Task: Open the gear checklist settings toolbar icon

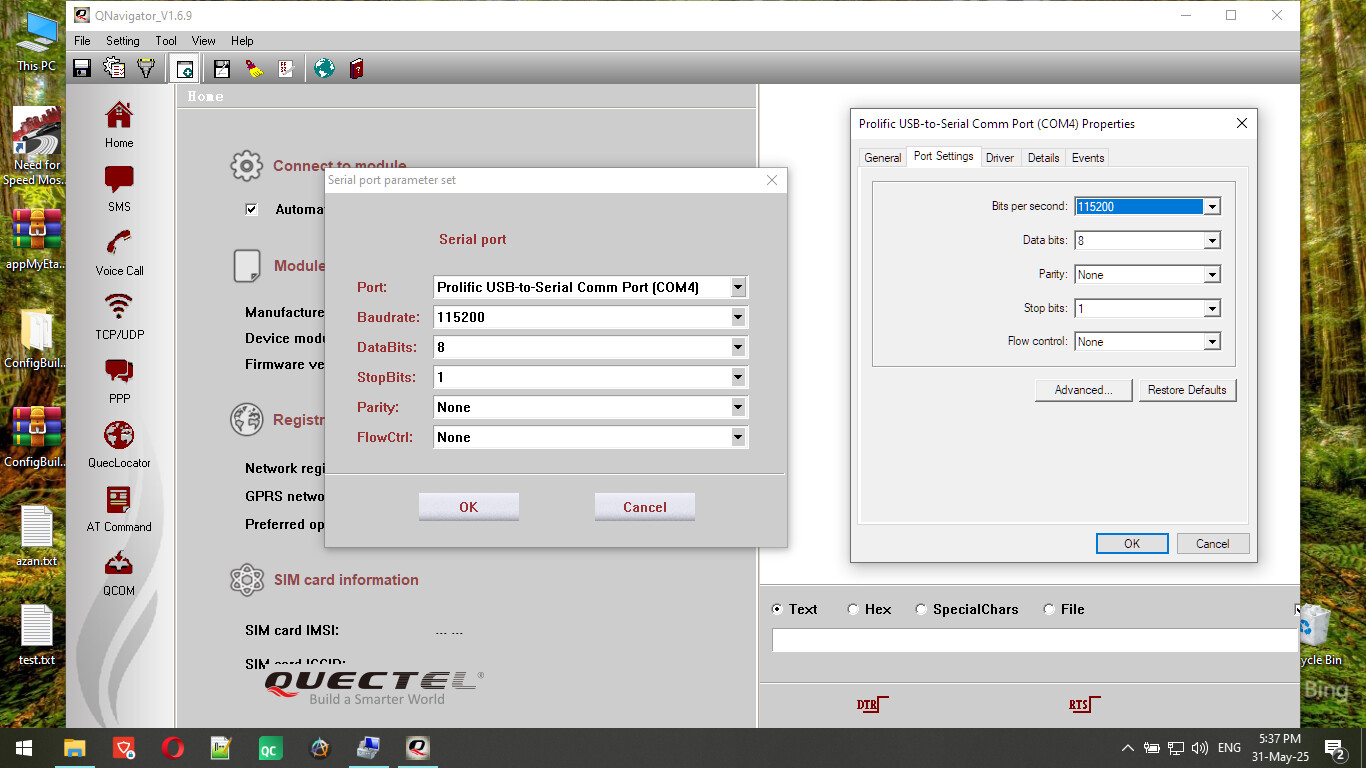Action: click(x=114, y=68)
